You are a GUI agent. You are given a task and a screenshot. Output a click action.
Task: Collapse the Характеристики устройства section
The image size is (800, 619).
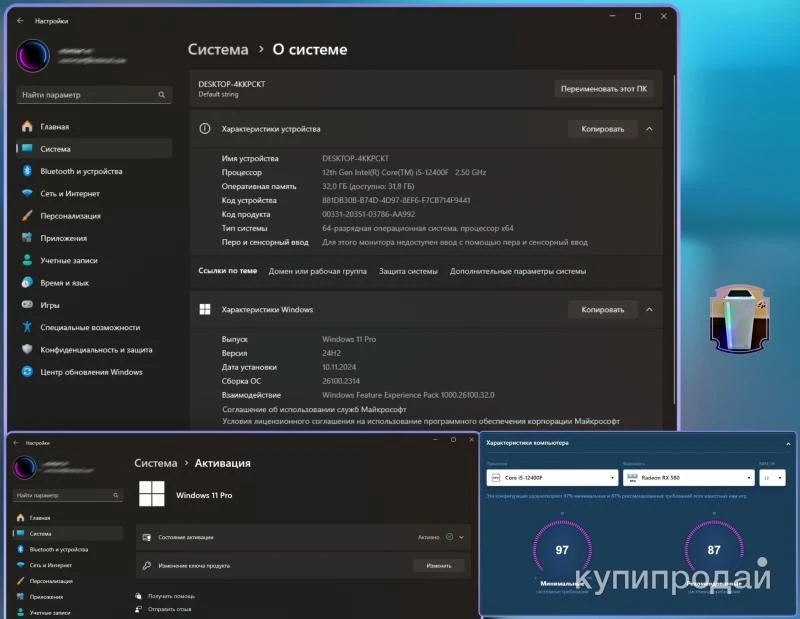(x=649, y=129)
